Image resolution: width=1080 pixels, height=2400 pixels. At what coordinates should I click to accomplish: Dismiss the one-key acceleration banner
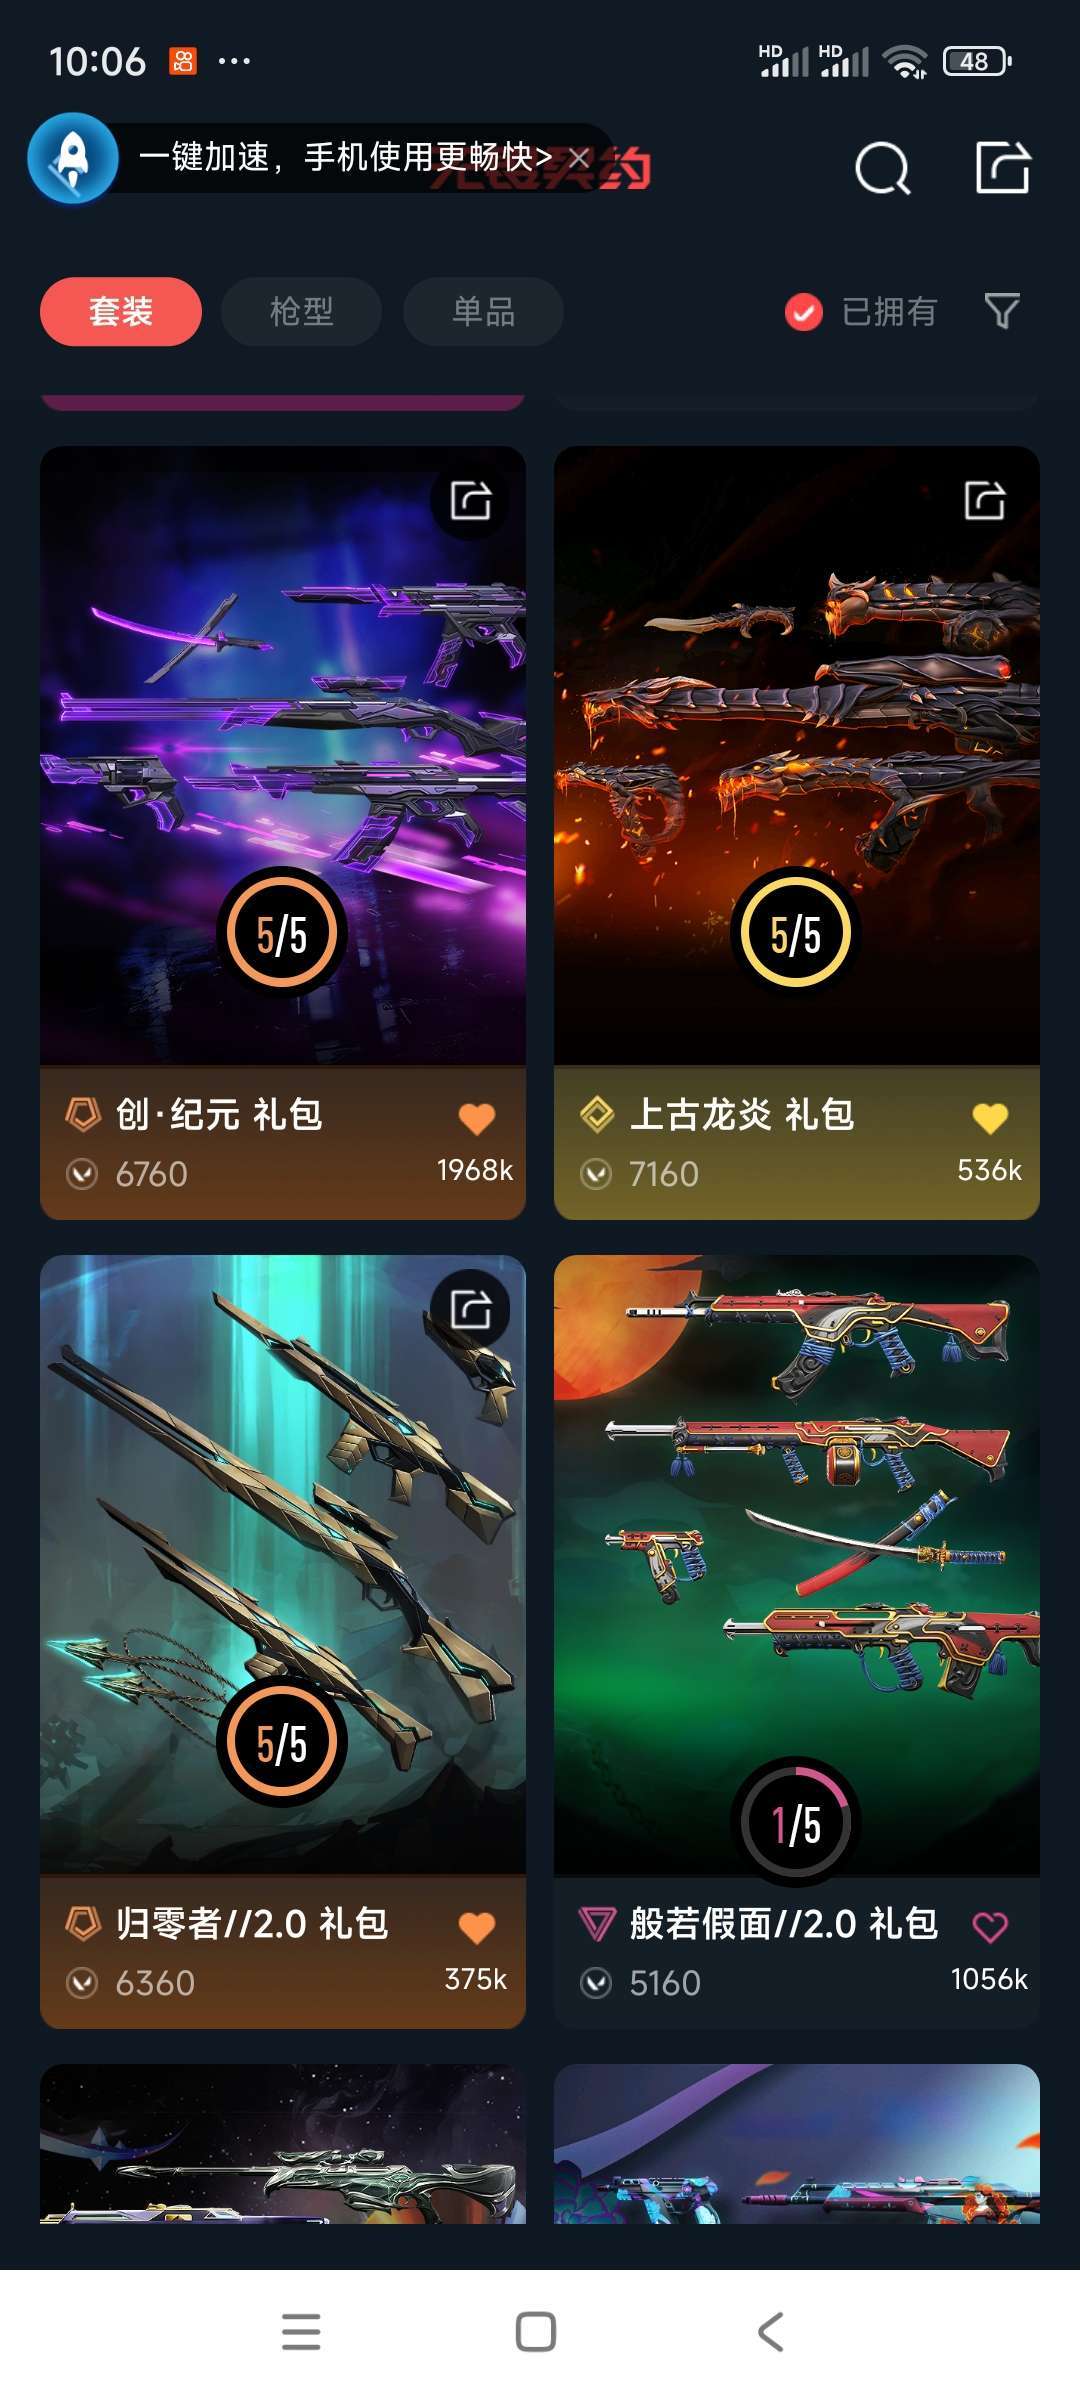tap(579, 157)
